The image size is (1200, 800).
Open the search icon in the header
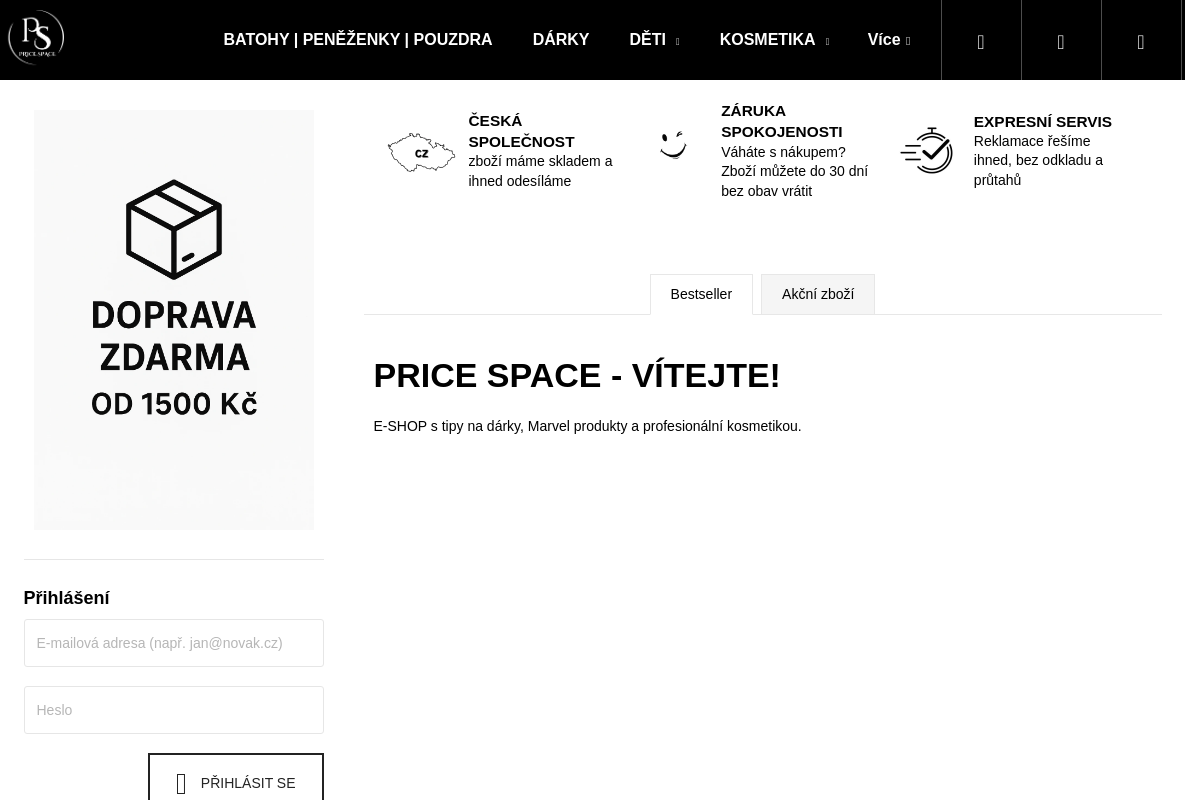click(981, 42)
